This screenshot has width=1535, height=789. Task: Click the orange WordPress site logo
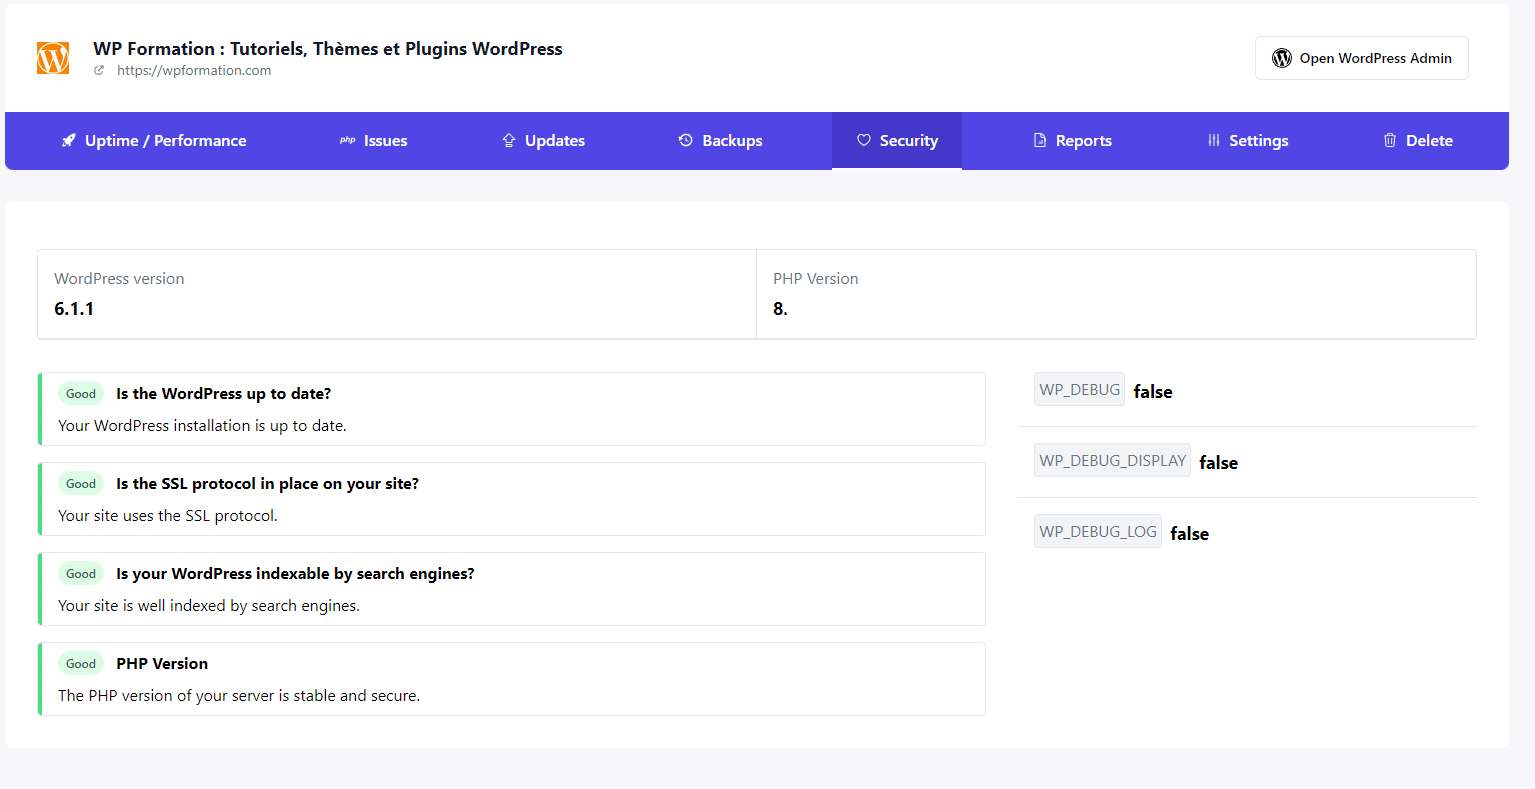pyautogui.click(x=53, y=58)
